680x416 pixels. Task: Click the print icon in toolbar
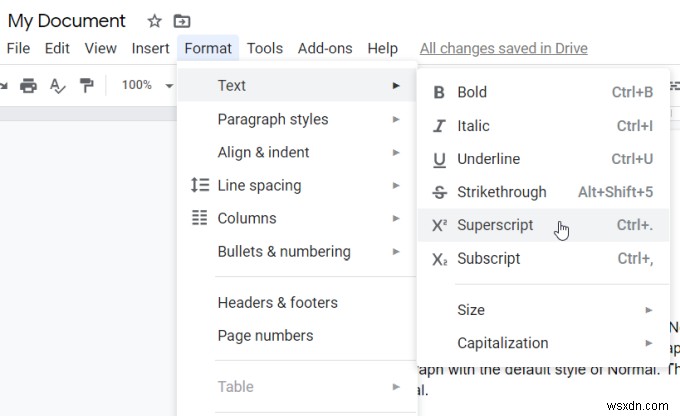click(x=28, y=85)
